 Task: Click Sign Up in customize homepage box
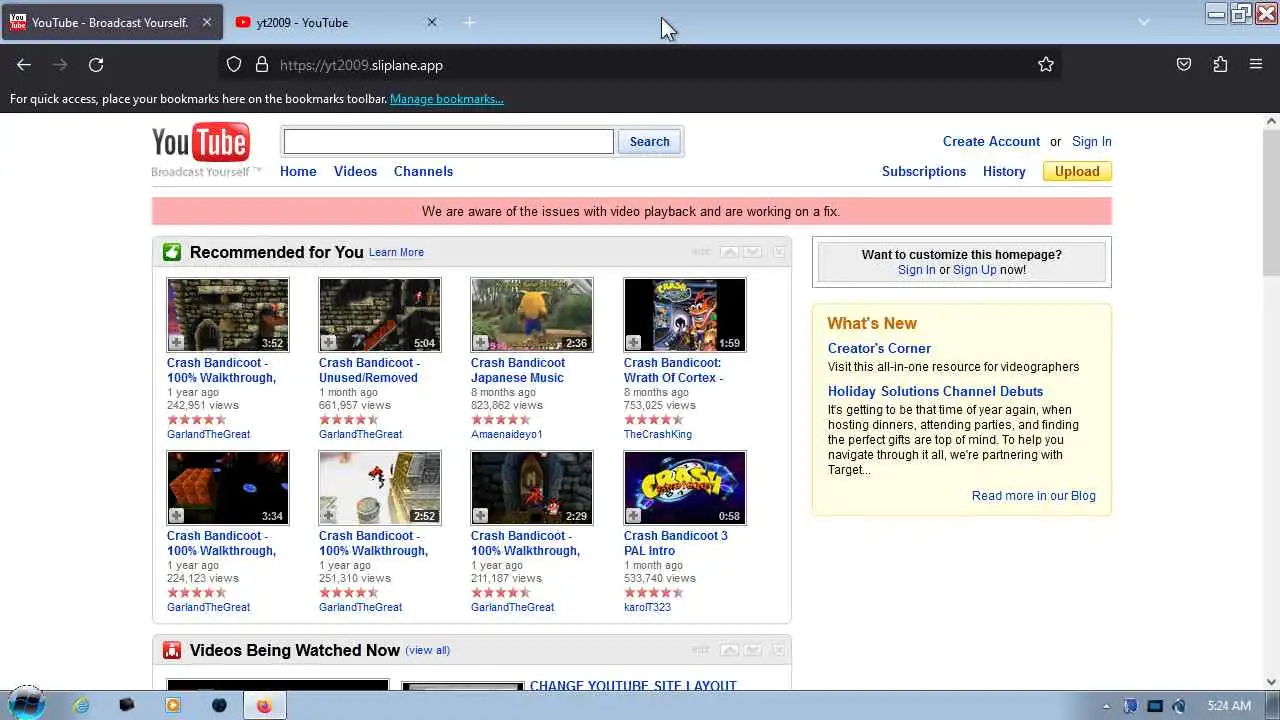click(x=975, y=270)
